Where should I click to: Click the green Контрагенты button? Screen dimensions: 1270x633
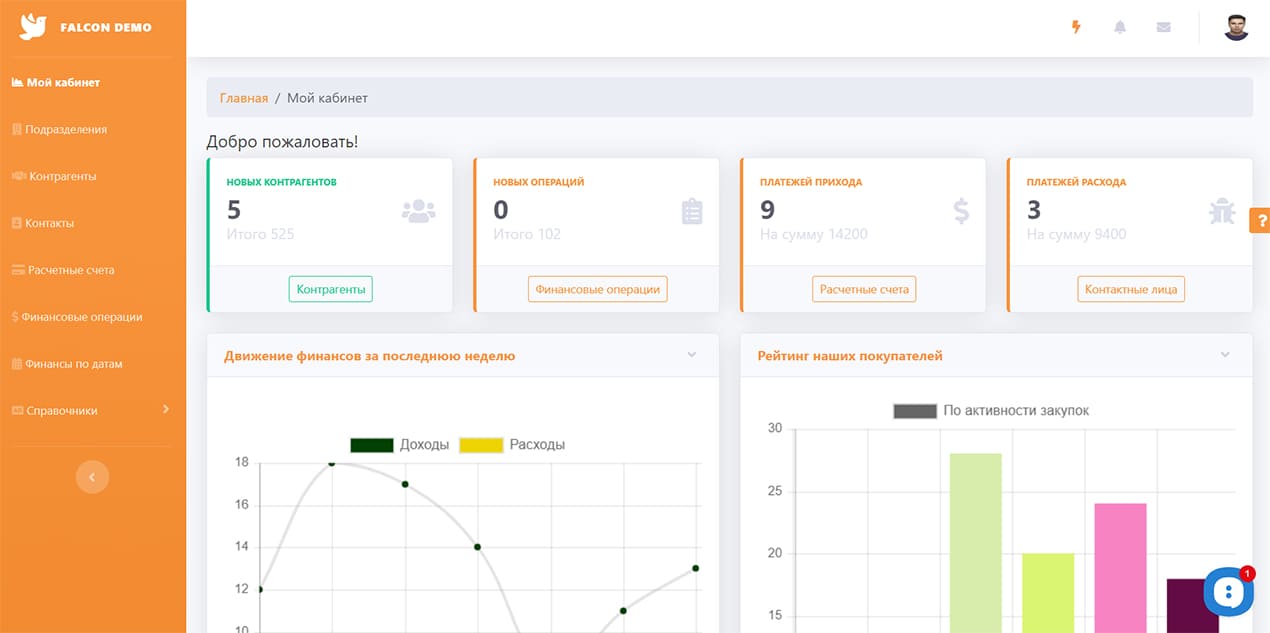coord(331,289)
